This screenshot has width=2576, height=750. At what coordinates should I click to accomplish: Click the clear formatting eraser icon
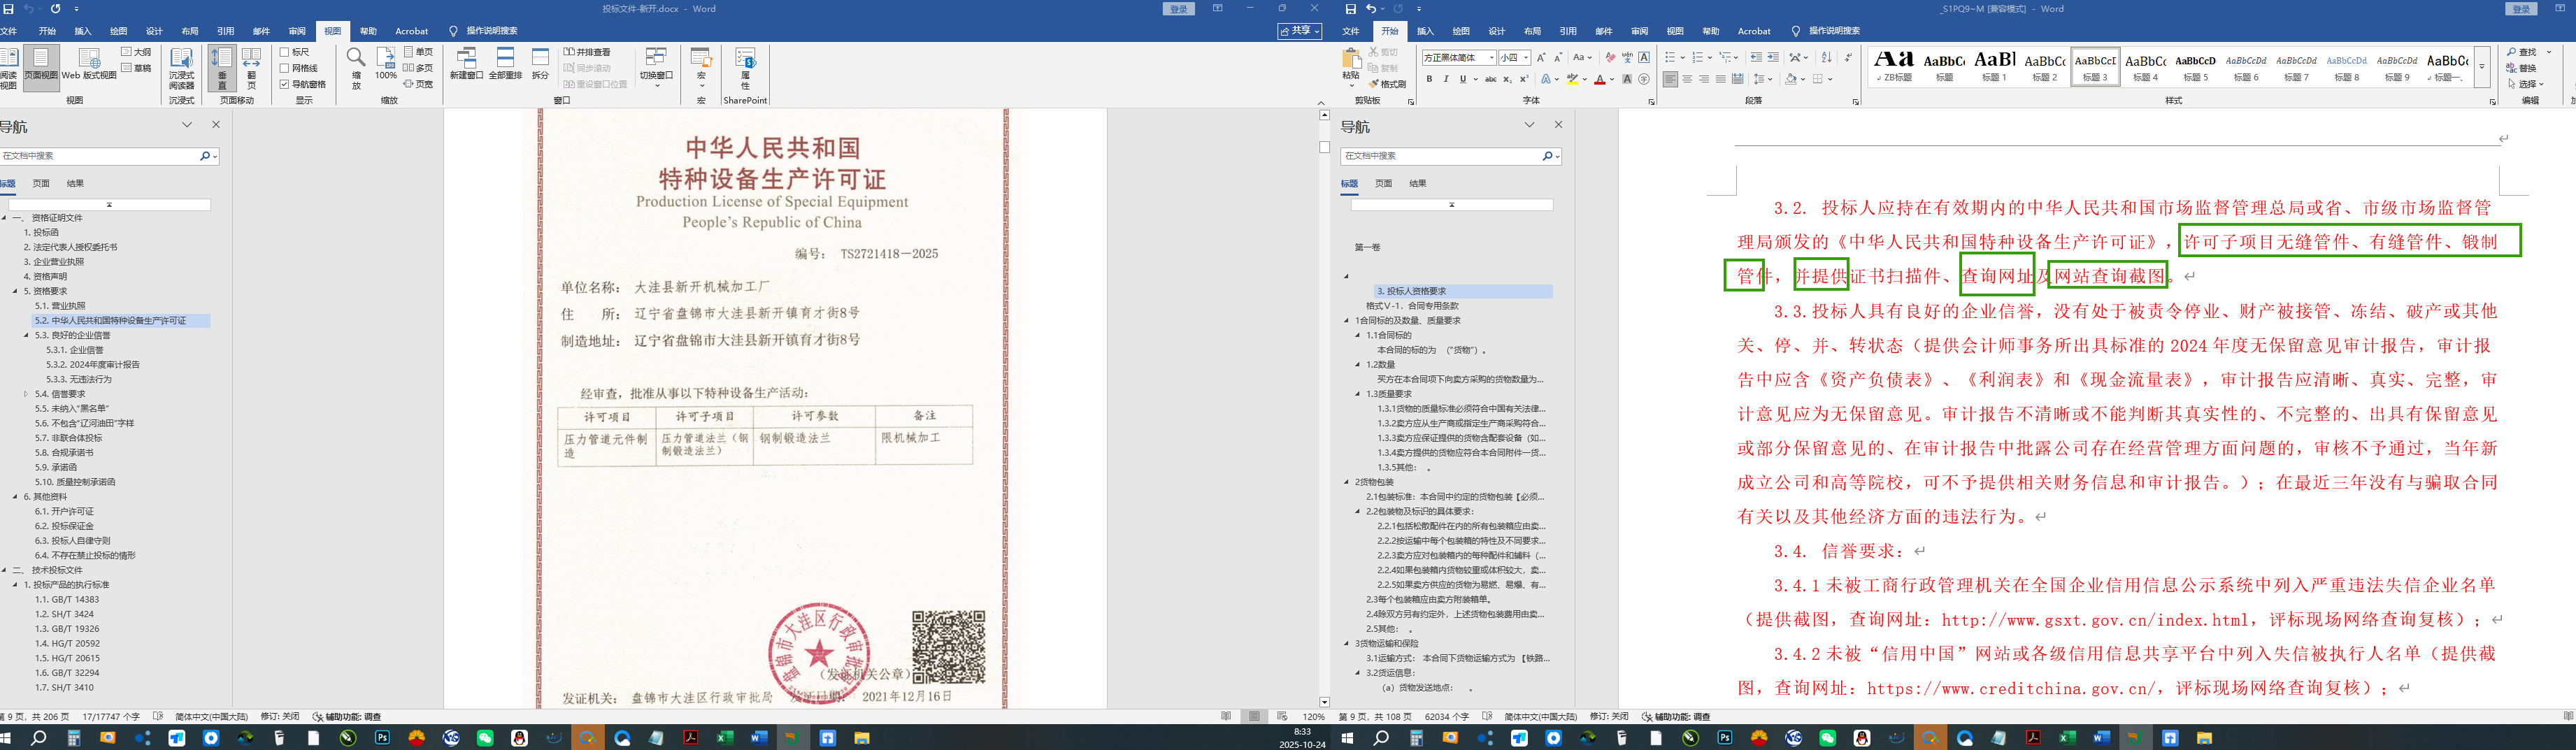[1610, 58]
